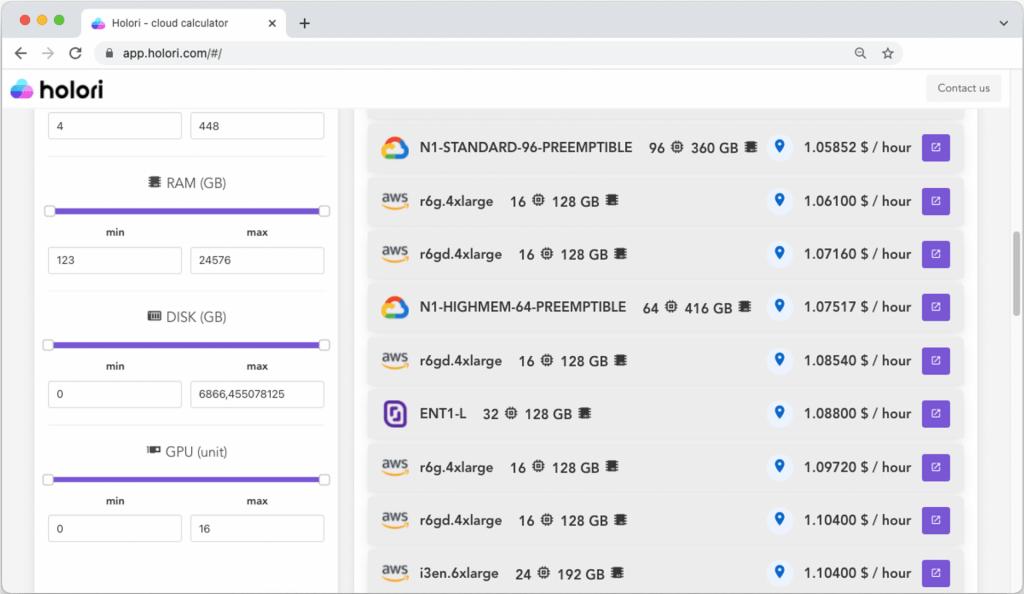
Task: Select the Scaleway icon on the ENT1-L row
Action: click(x=395, y=413)
